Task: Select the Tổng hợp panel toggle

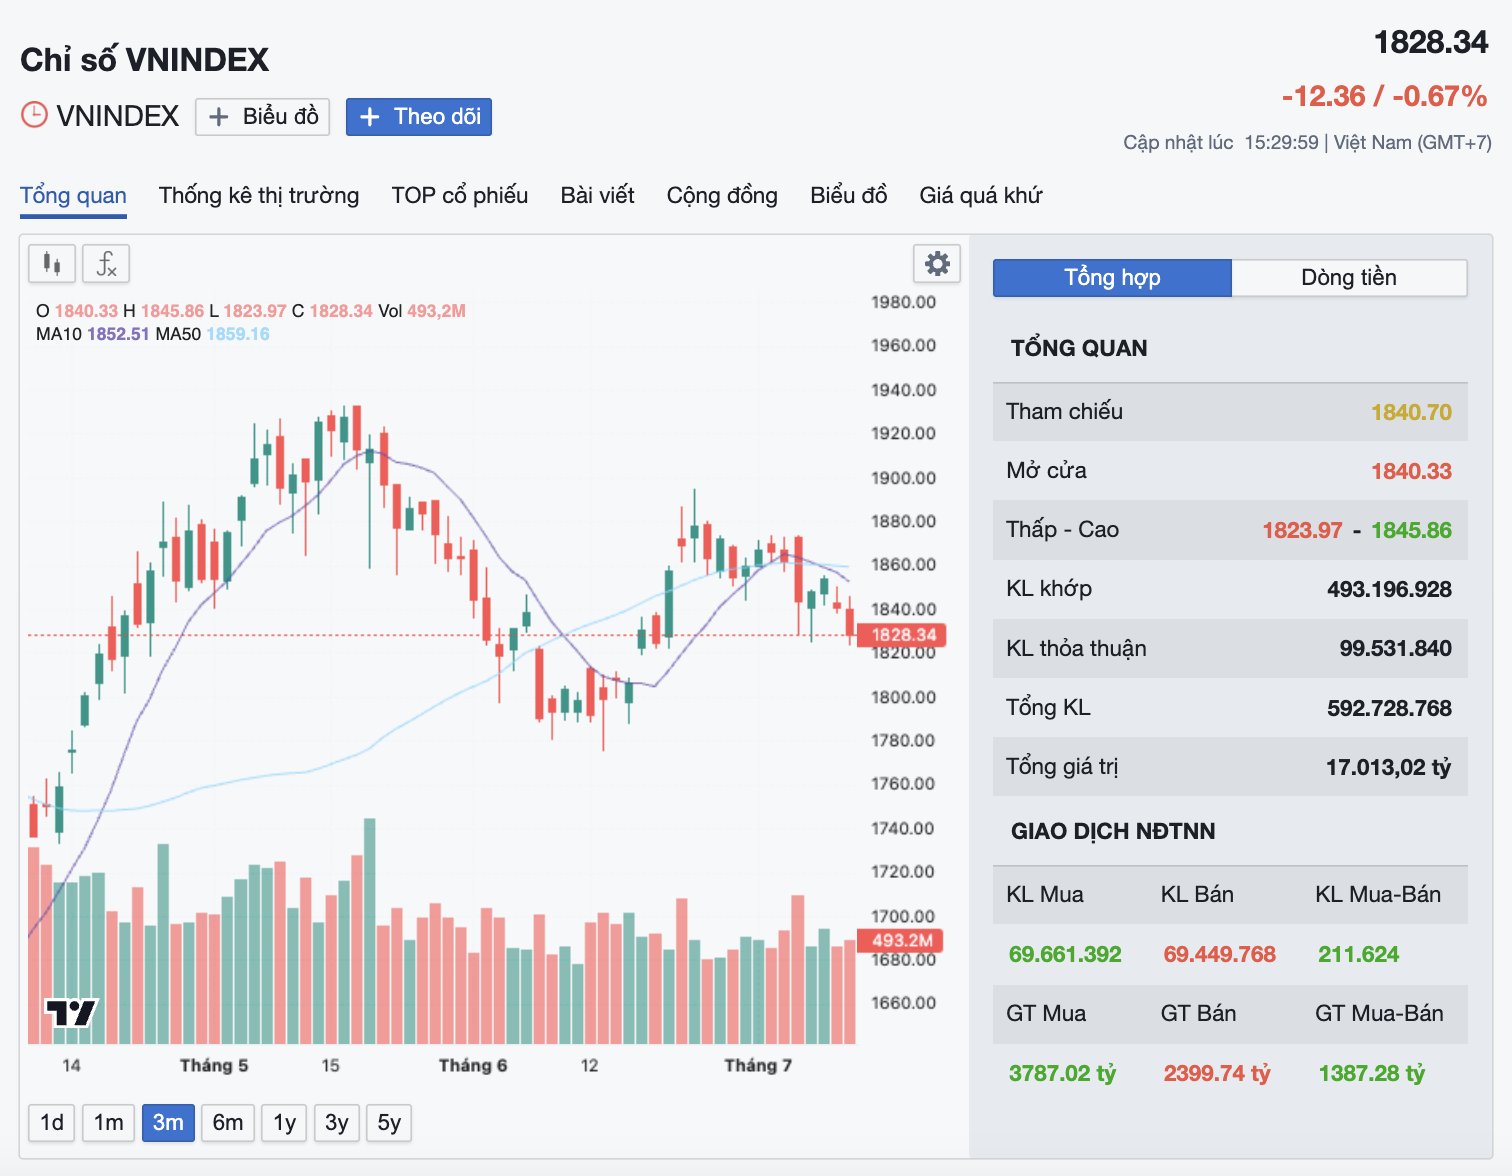Action: click(1112, 278)
